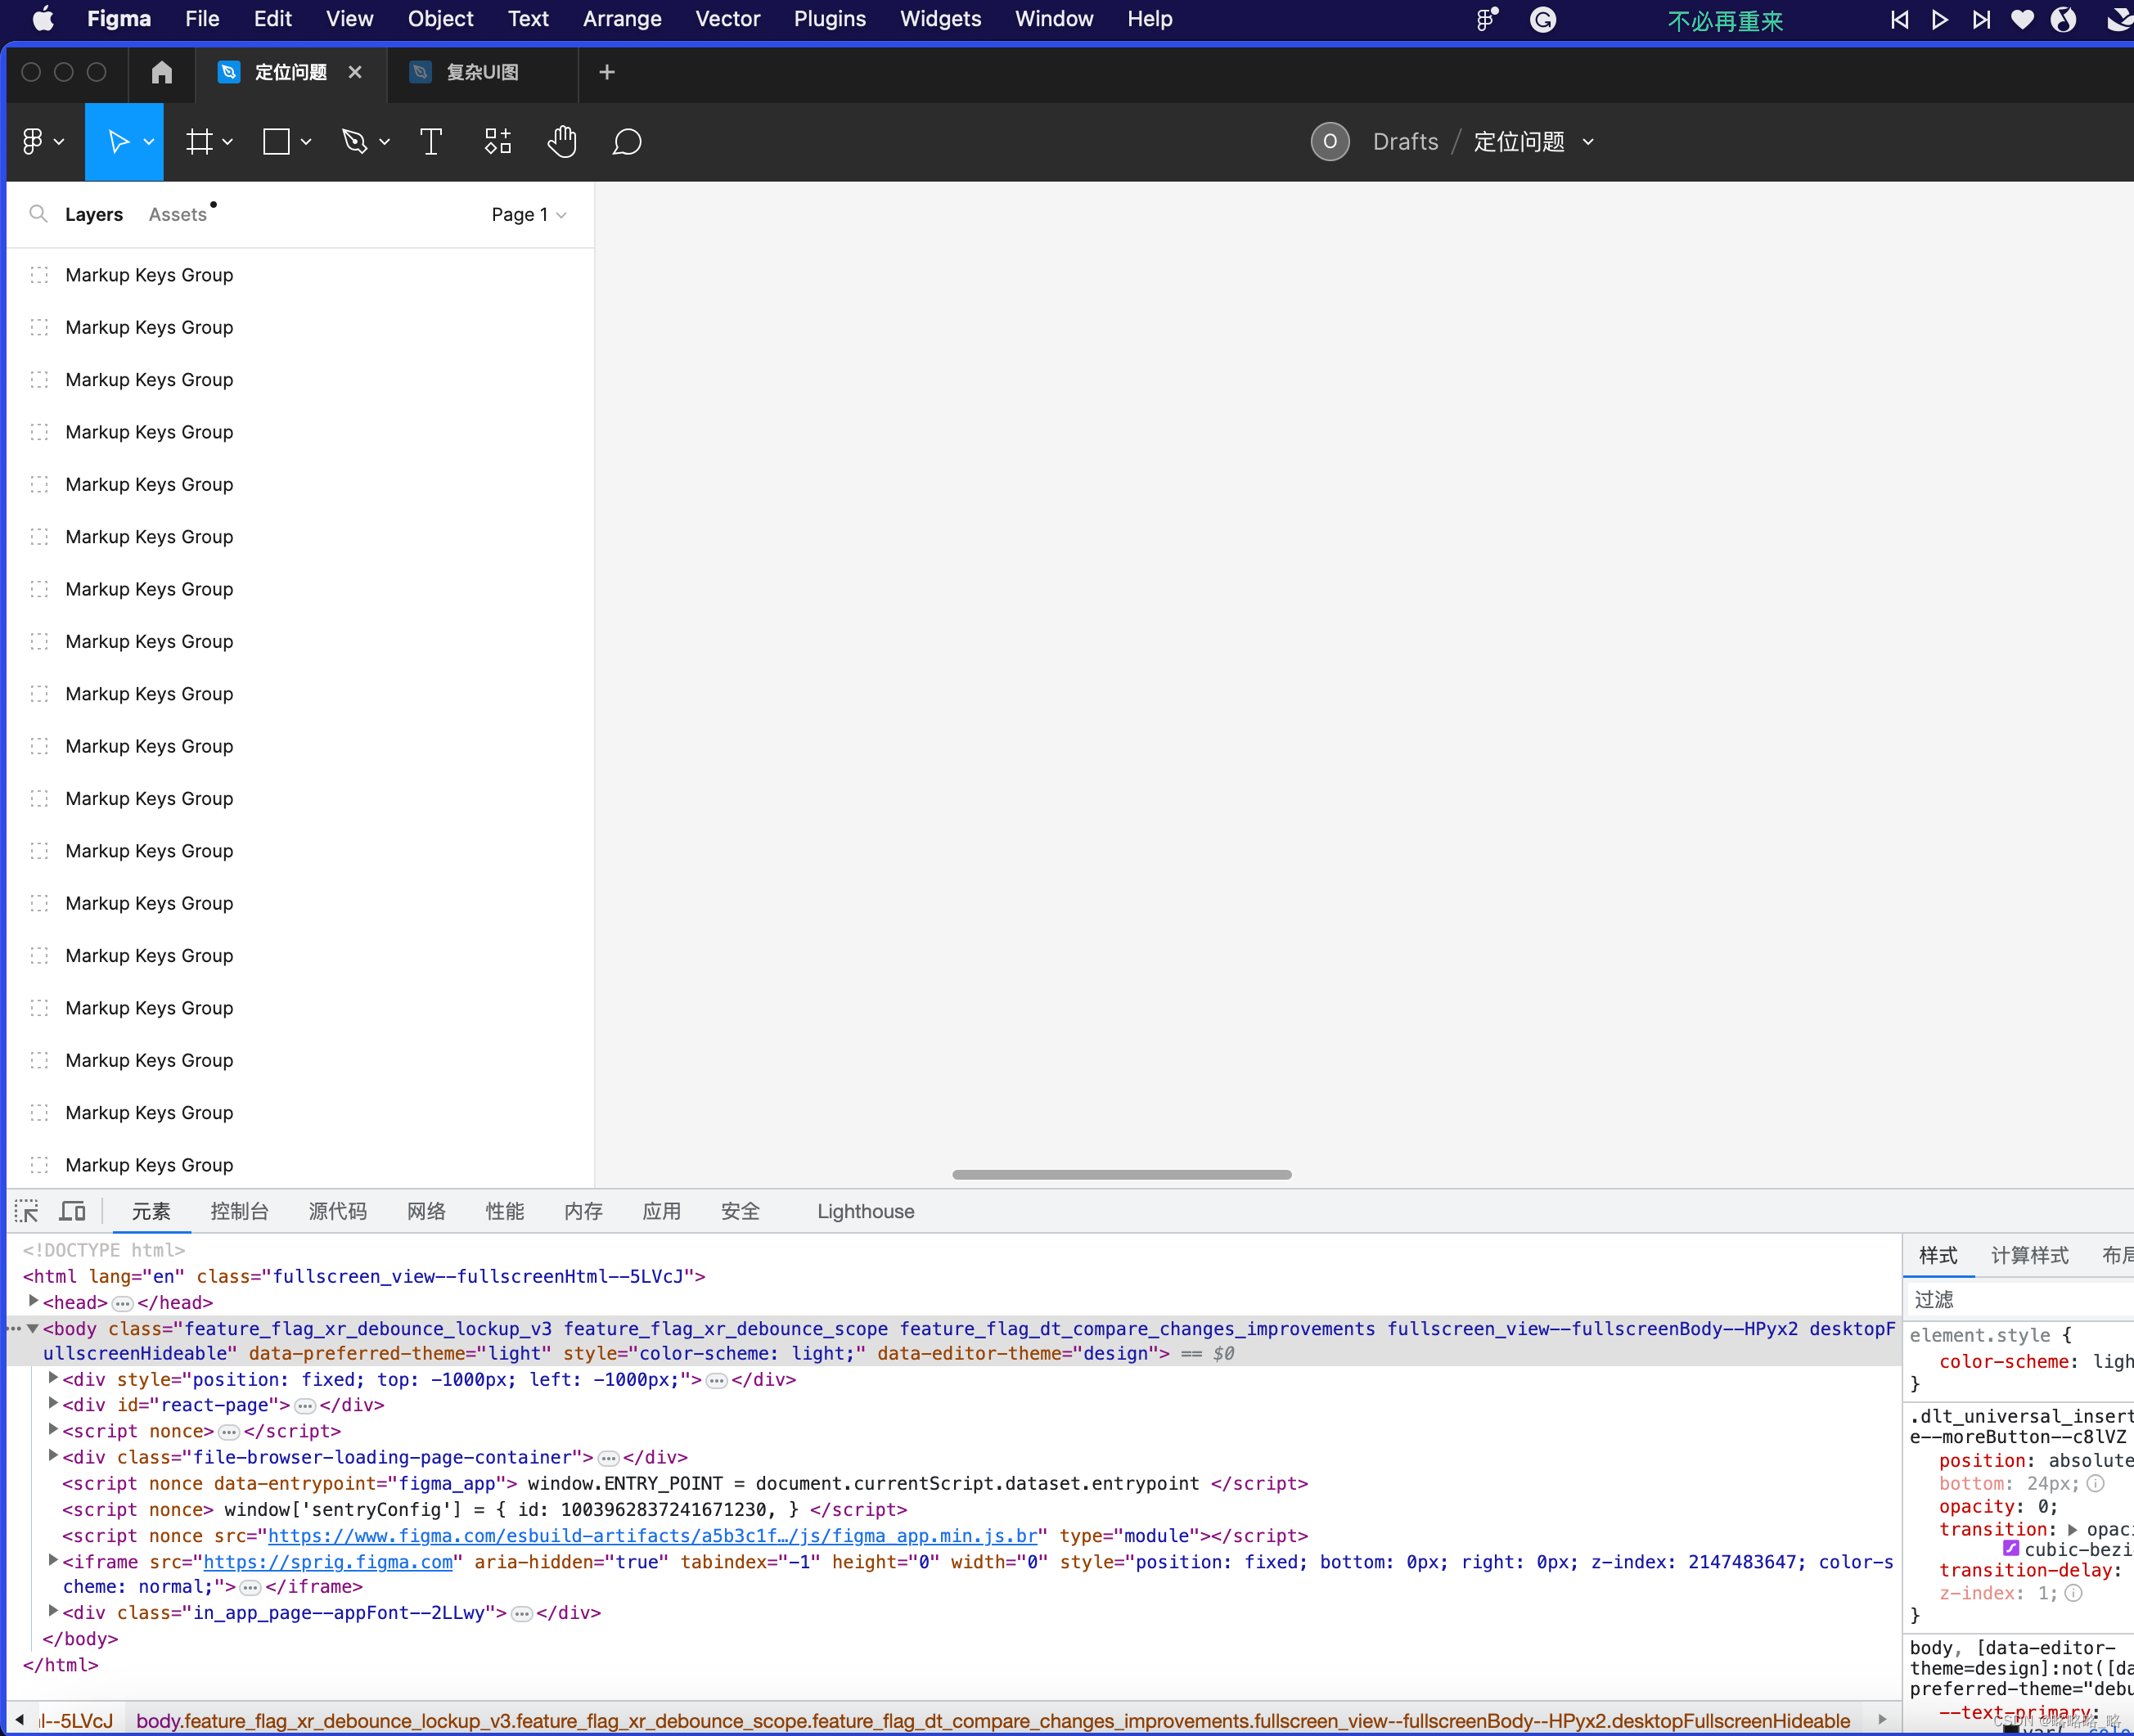Screen dimensions: 2134x1736
Task: Select the Hand tool
Action: pyautogui.click(x=562, y=142)
